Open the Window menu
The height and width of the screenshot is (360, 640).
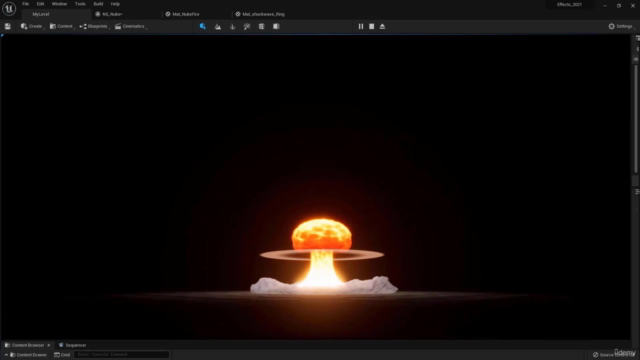pyautogui.click(x=59, y=4)
